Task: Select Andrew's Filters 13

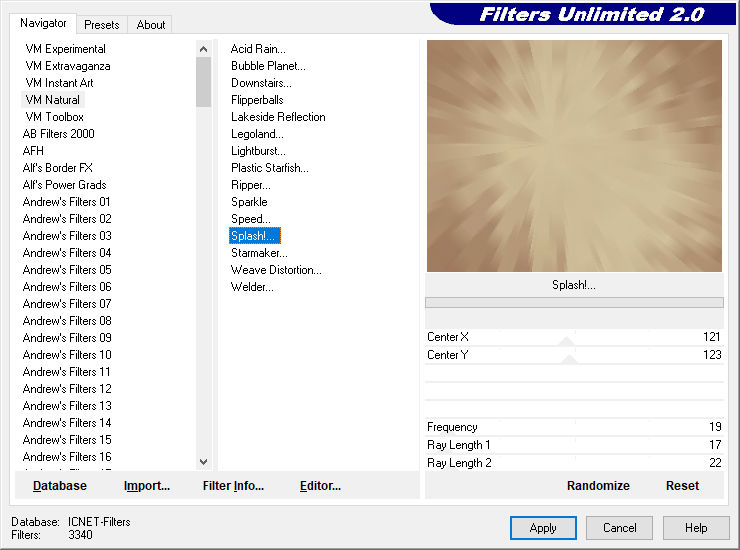Action: point(67,406)
